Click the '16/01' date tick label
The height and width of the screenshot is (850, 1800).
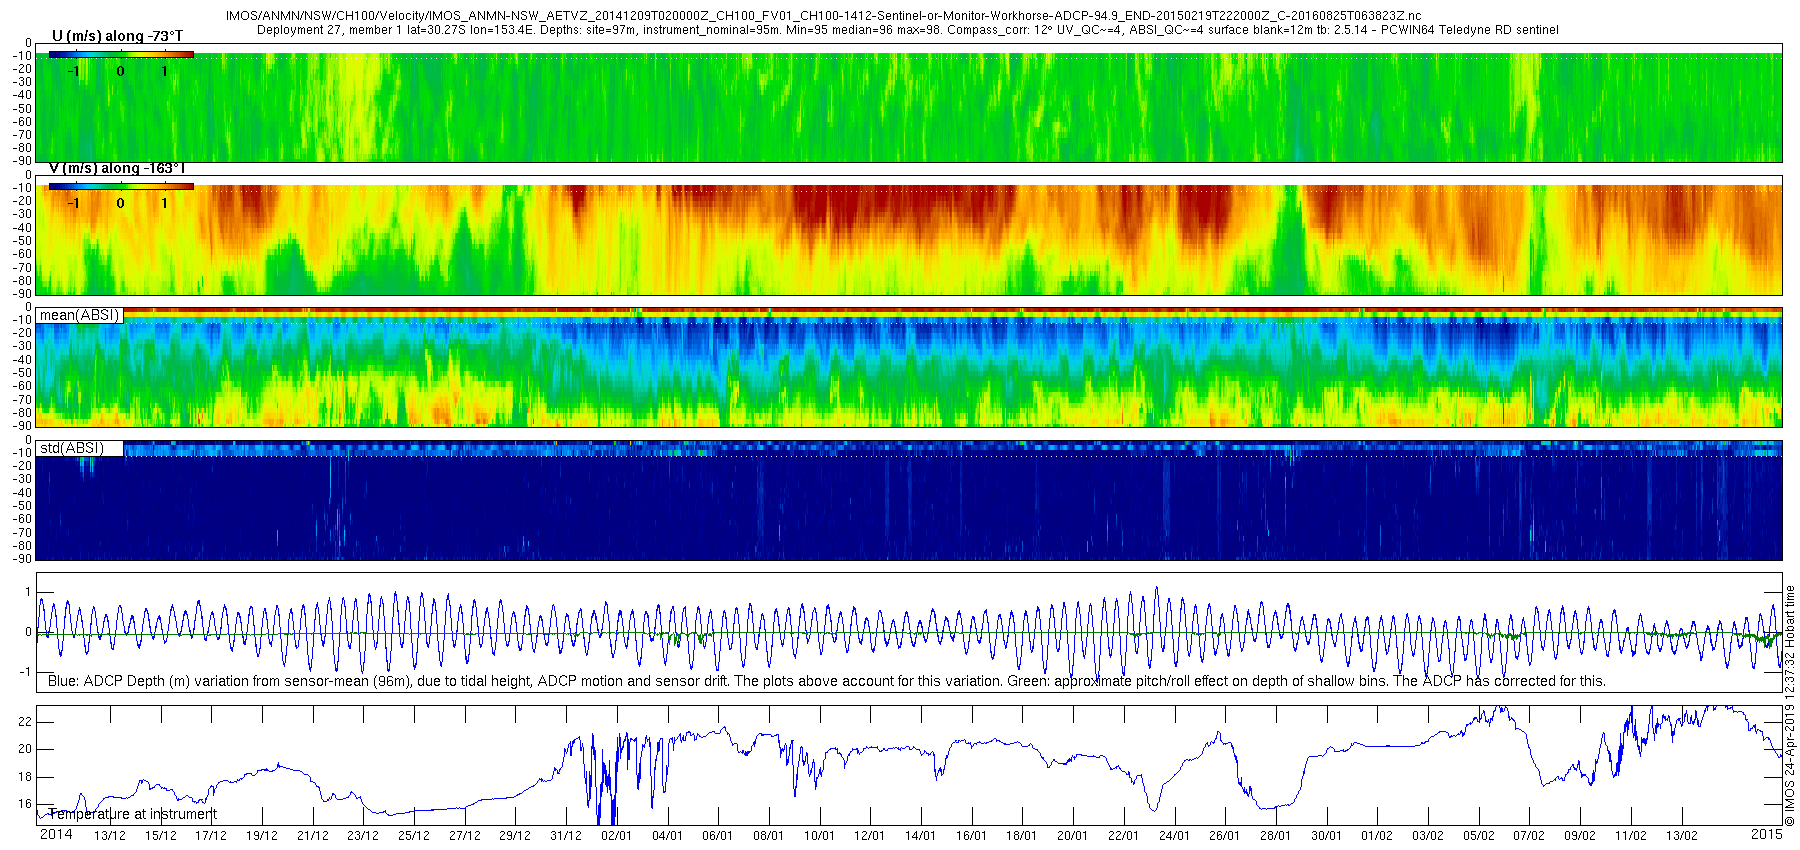click(971, 836)
